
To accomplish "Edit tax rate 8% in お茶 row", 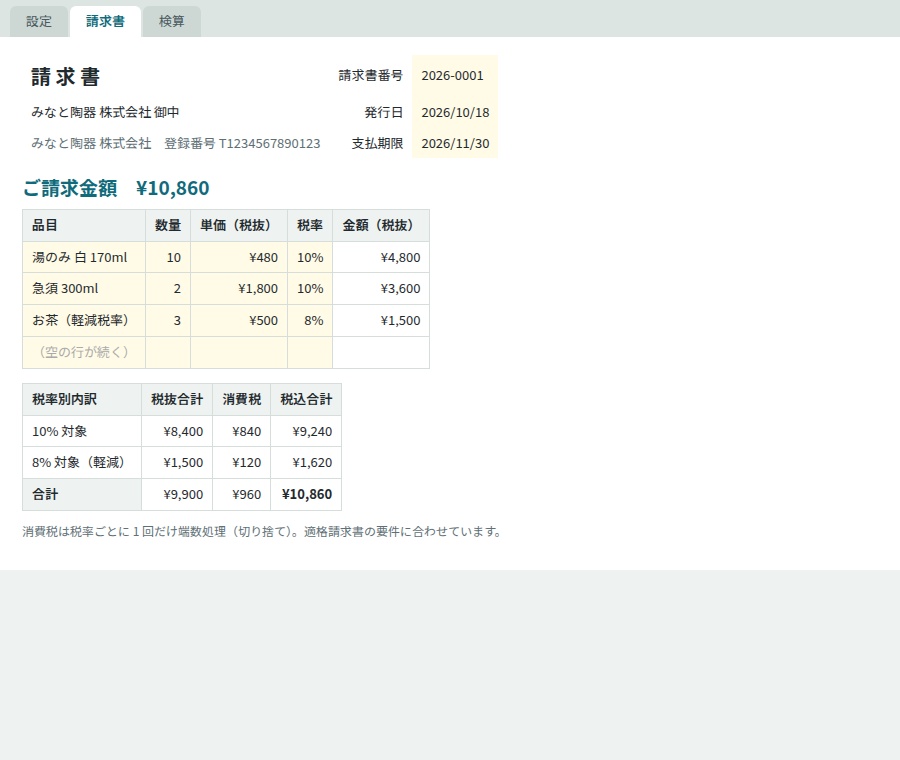I will (x=310, y=320).
